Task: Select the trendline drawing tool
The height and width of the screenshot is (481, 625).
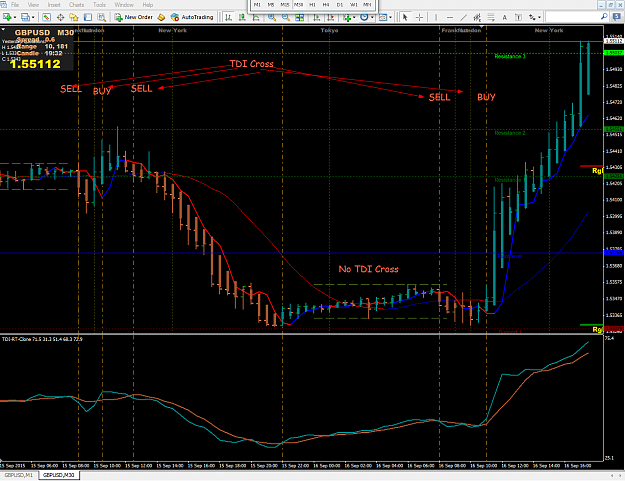Action: (464, 17)
